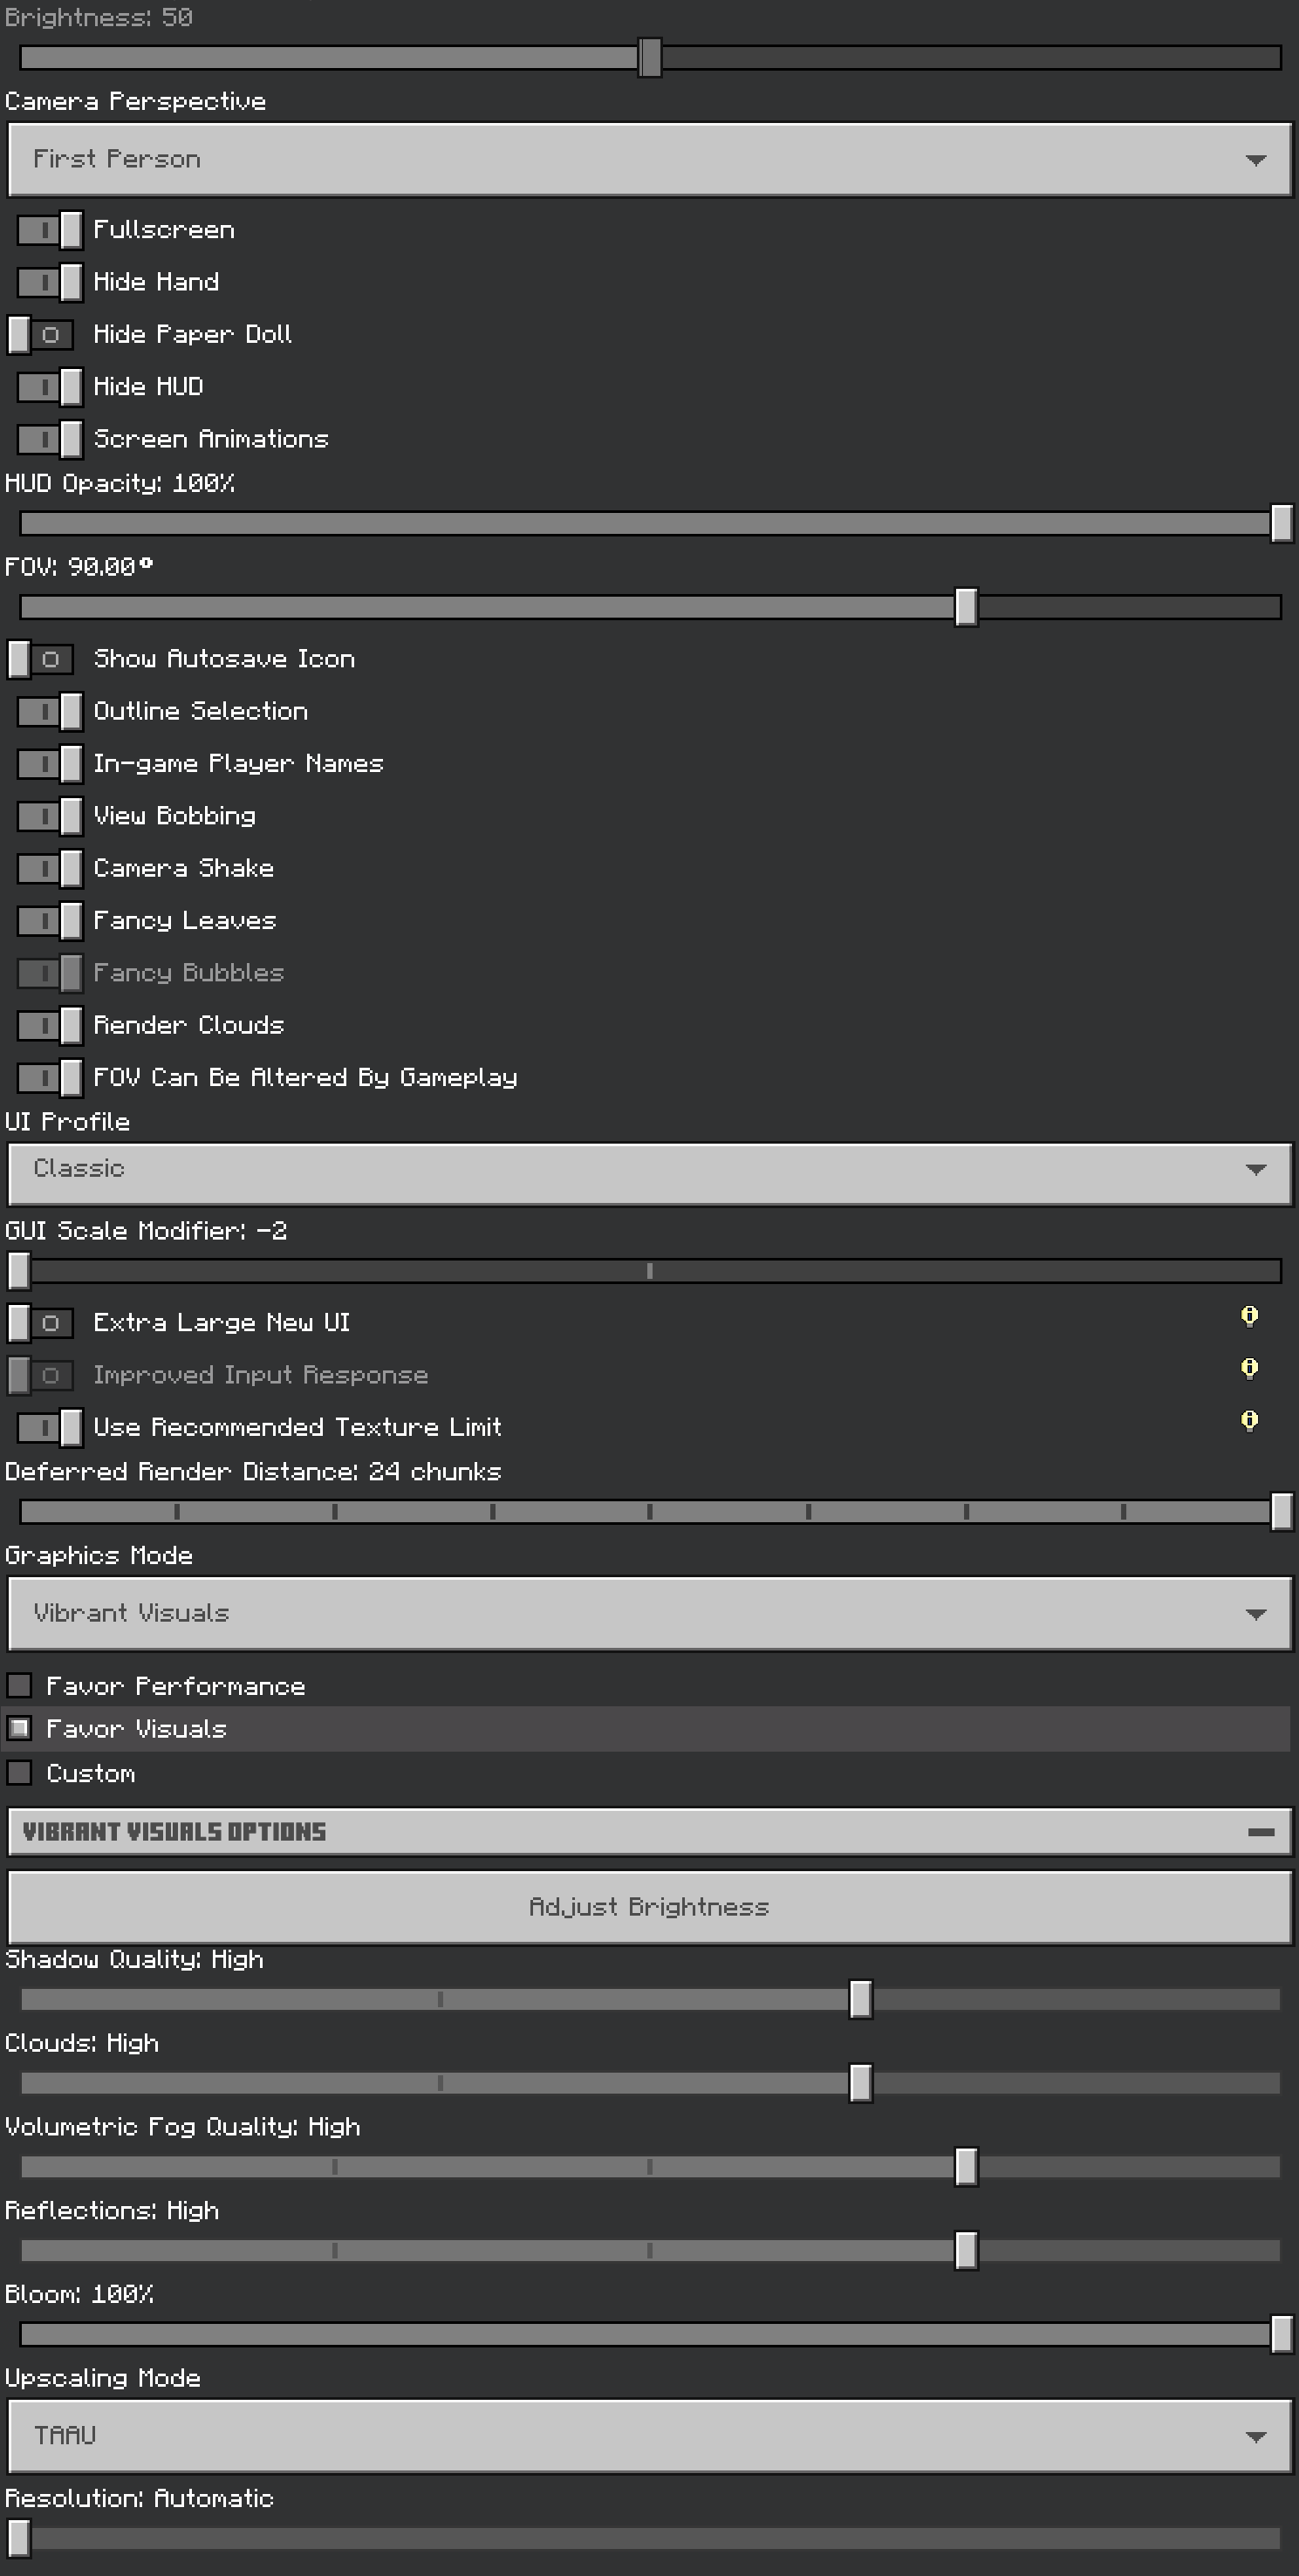The height and width of the screenshot is (2576, 1299).
Task: Enable Show Autosave Icon toggle
Action: click(40, 659)
